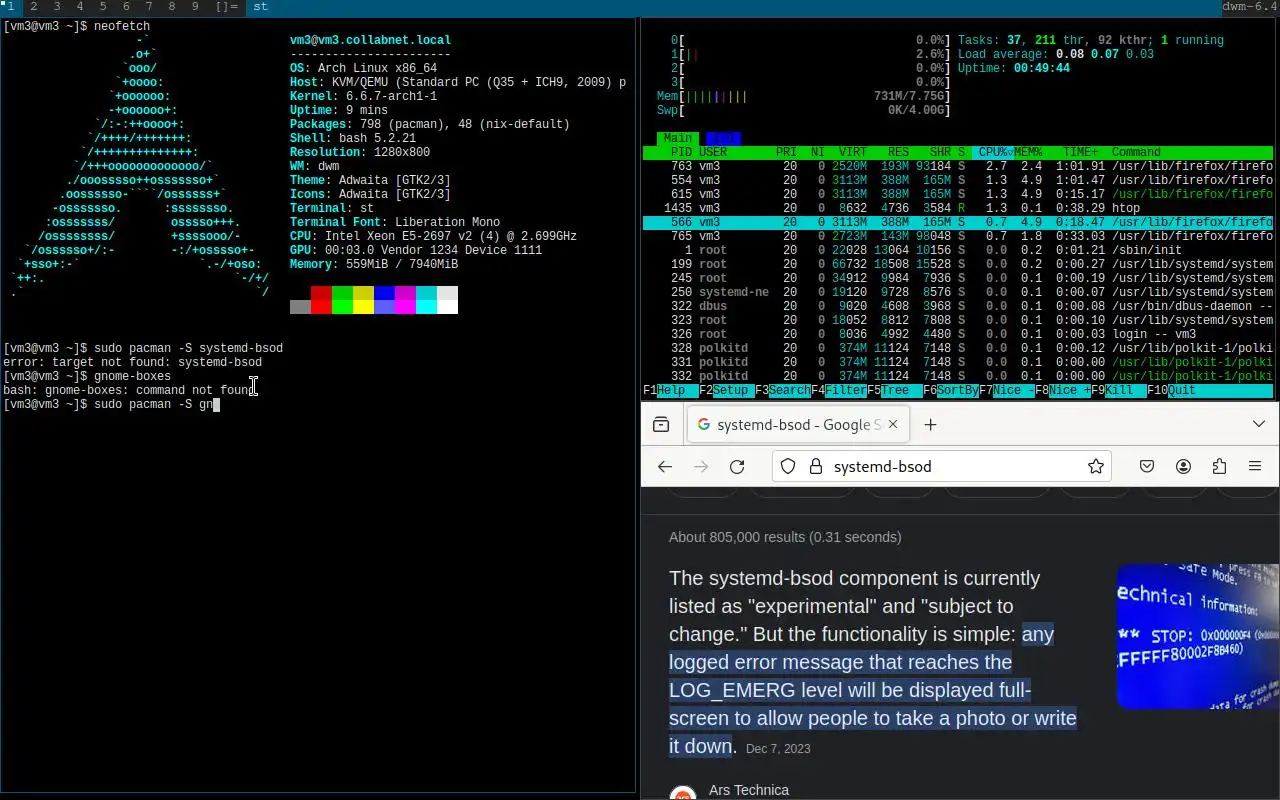Switch to the I/O tab in htop
1280x800 pixels.
coord(722,138)
